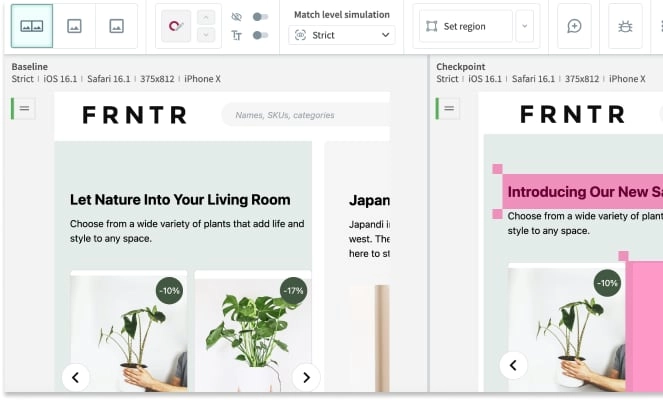Expand the Set region options arrow

click(x=525, y=26)
